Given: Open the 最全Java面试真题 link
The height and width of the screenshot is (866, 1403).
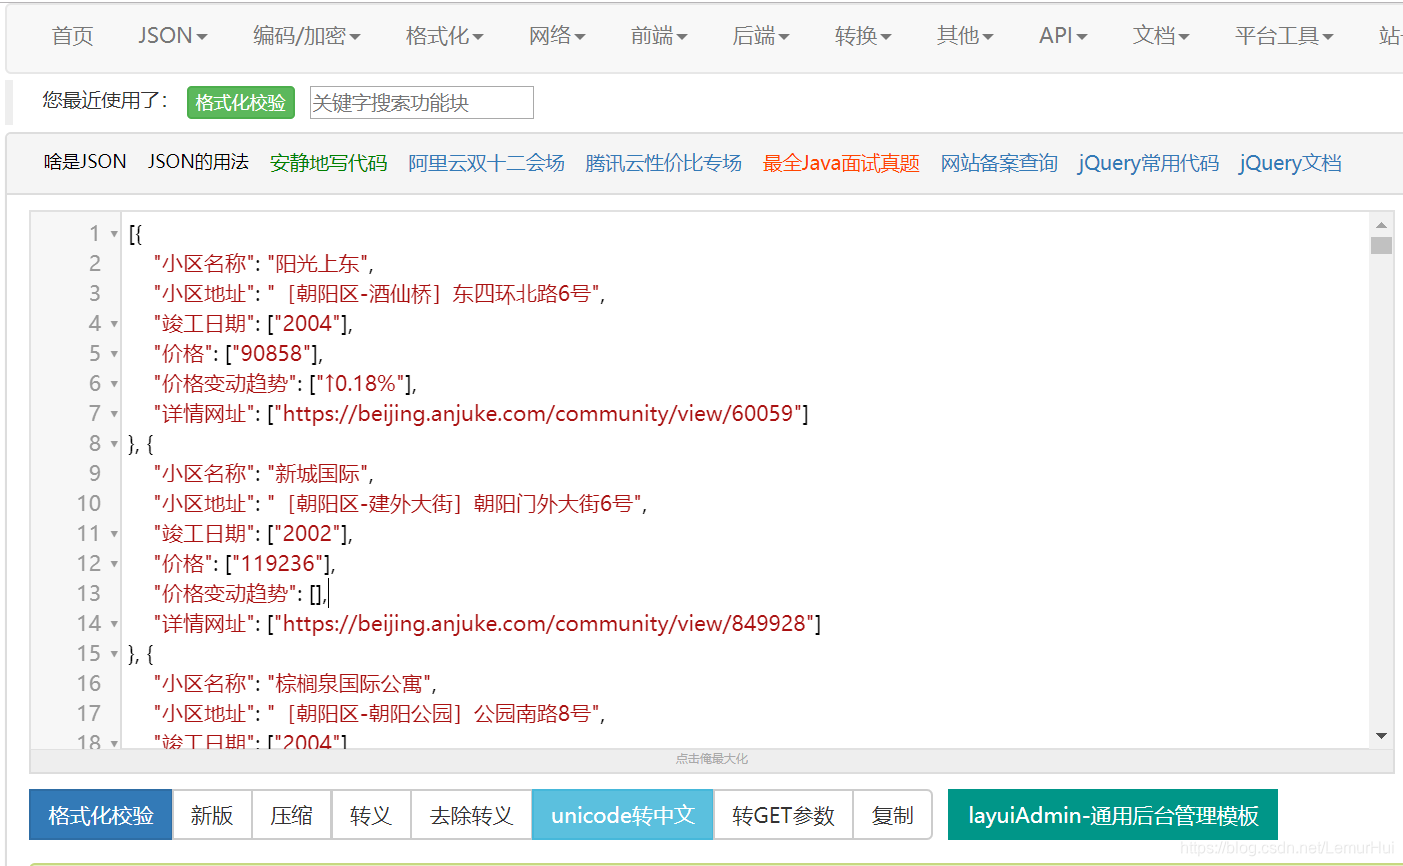Looking at the screenshot, I should (x=841, y=163).
